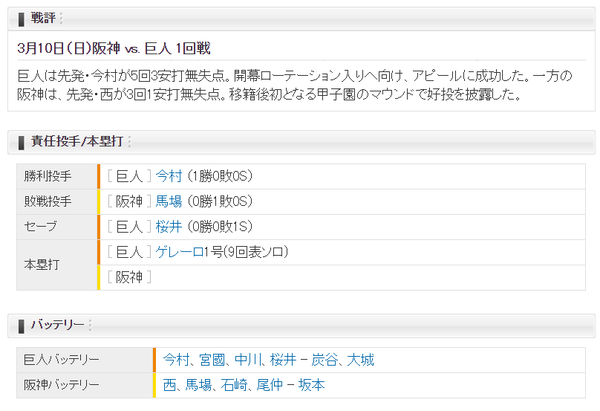The width and height of the screenshot is (600, 411).
Task: Click the 責任投手/本塁打 section header
Action: [x=301, y=142]
